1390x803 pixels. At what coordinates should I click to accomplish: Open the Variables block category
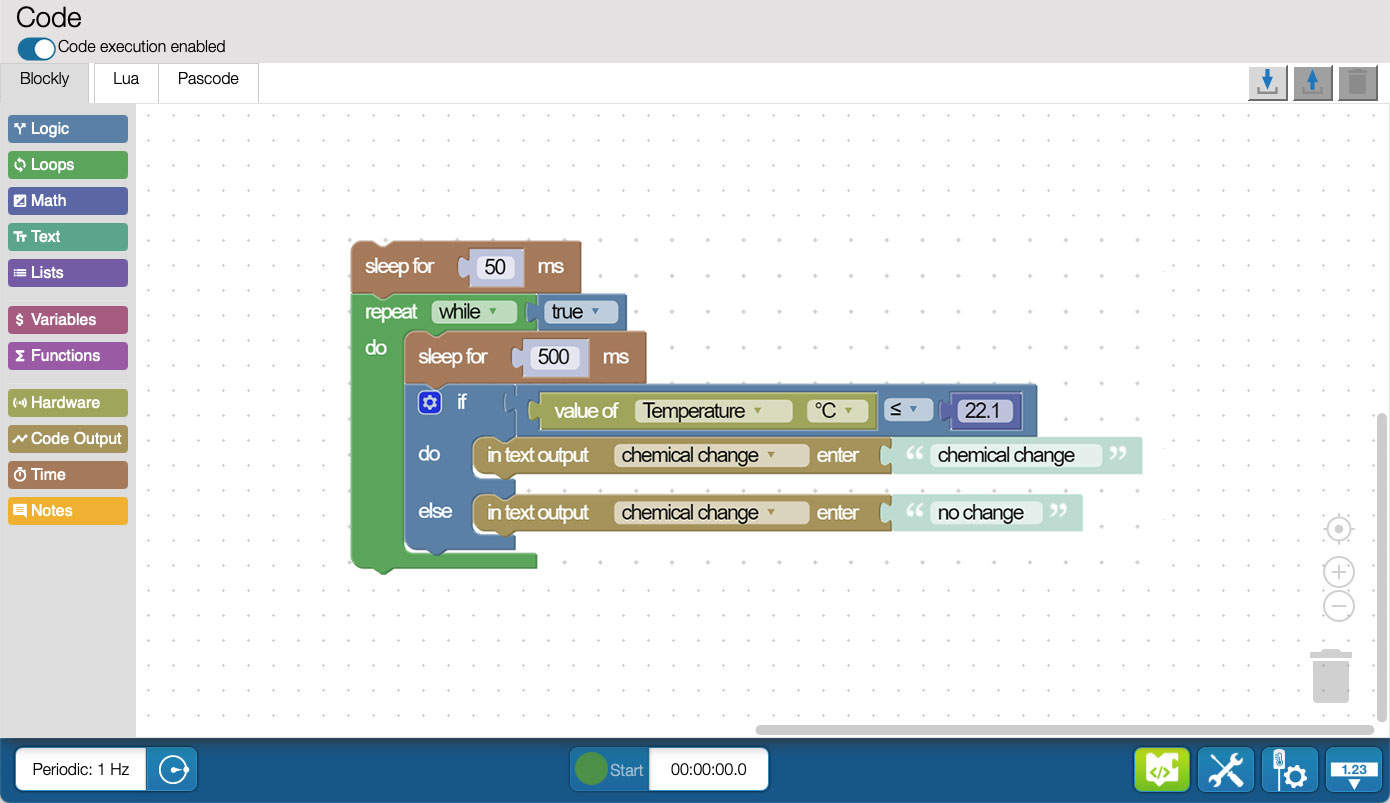[x=68, y=320]
